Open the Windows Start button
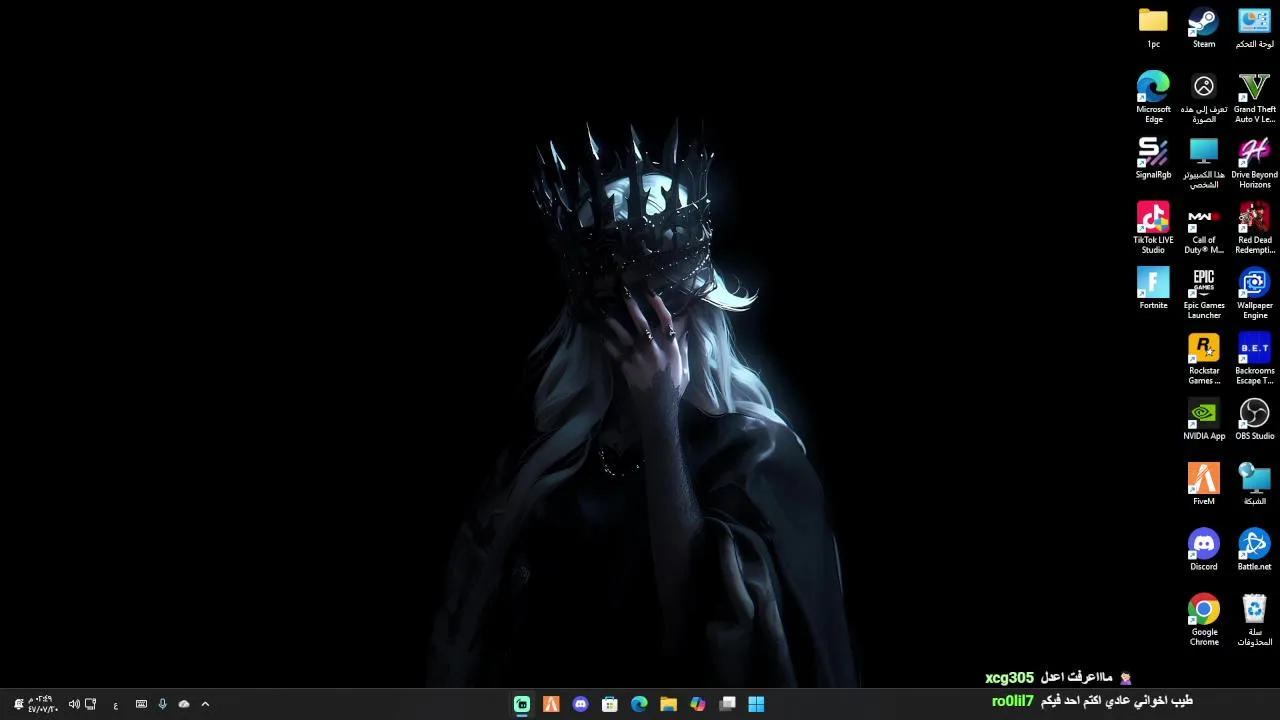Image resolution: width=1280 pixels, height=720 pixels. tap(756, 704)
